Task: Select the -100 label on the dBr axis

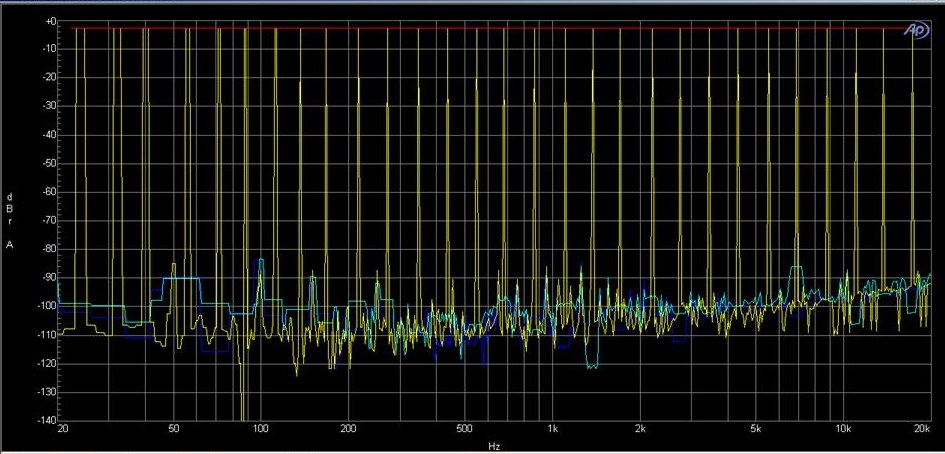Action: click(48, 306)
